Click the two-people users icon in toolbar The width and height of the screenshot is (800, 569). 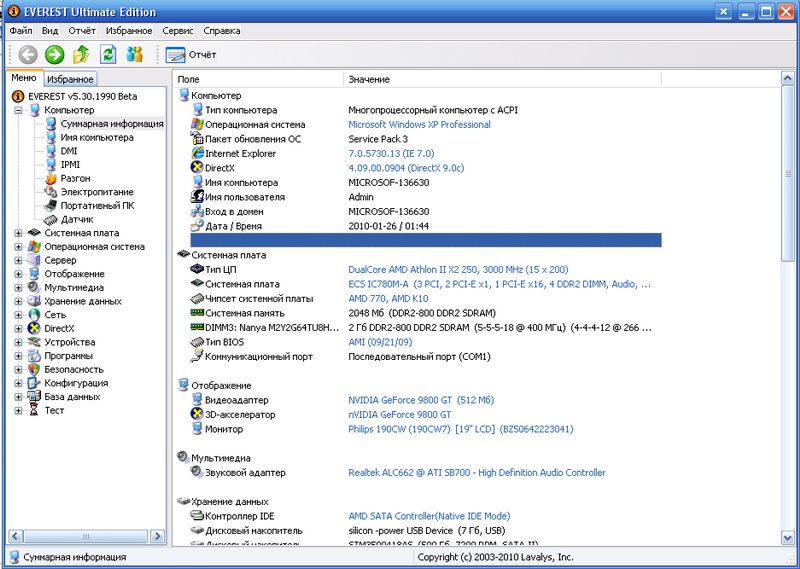[x=134, y=54]
